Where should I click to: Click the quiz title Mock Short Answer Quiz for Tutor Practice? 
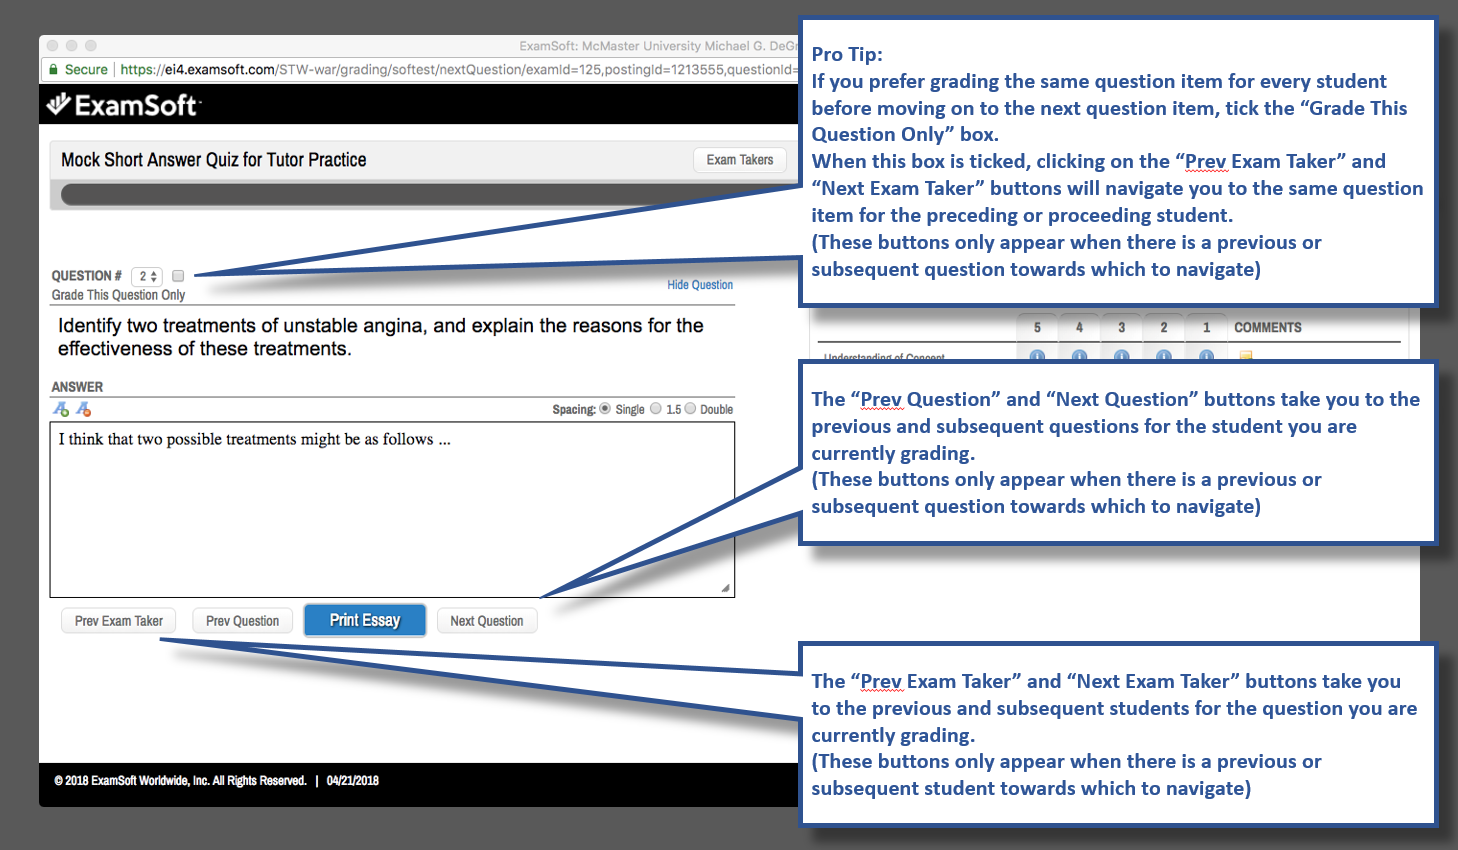(x=214, y=160)
